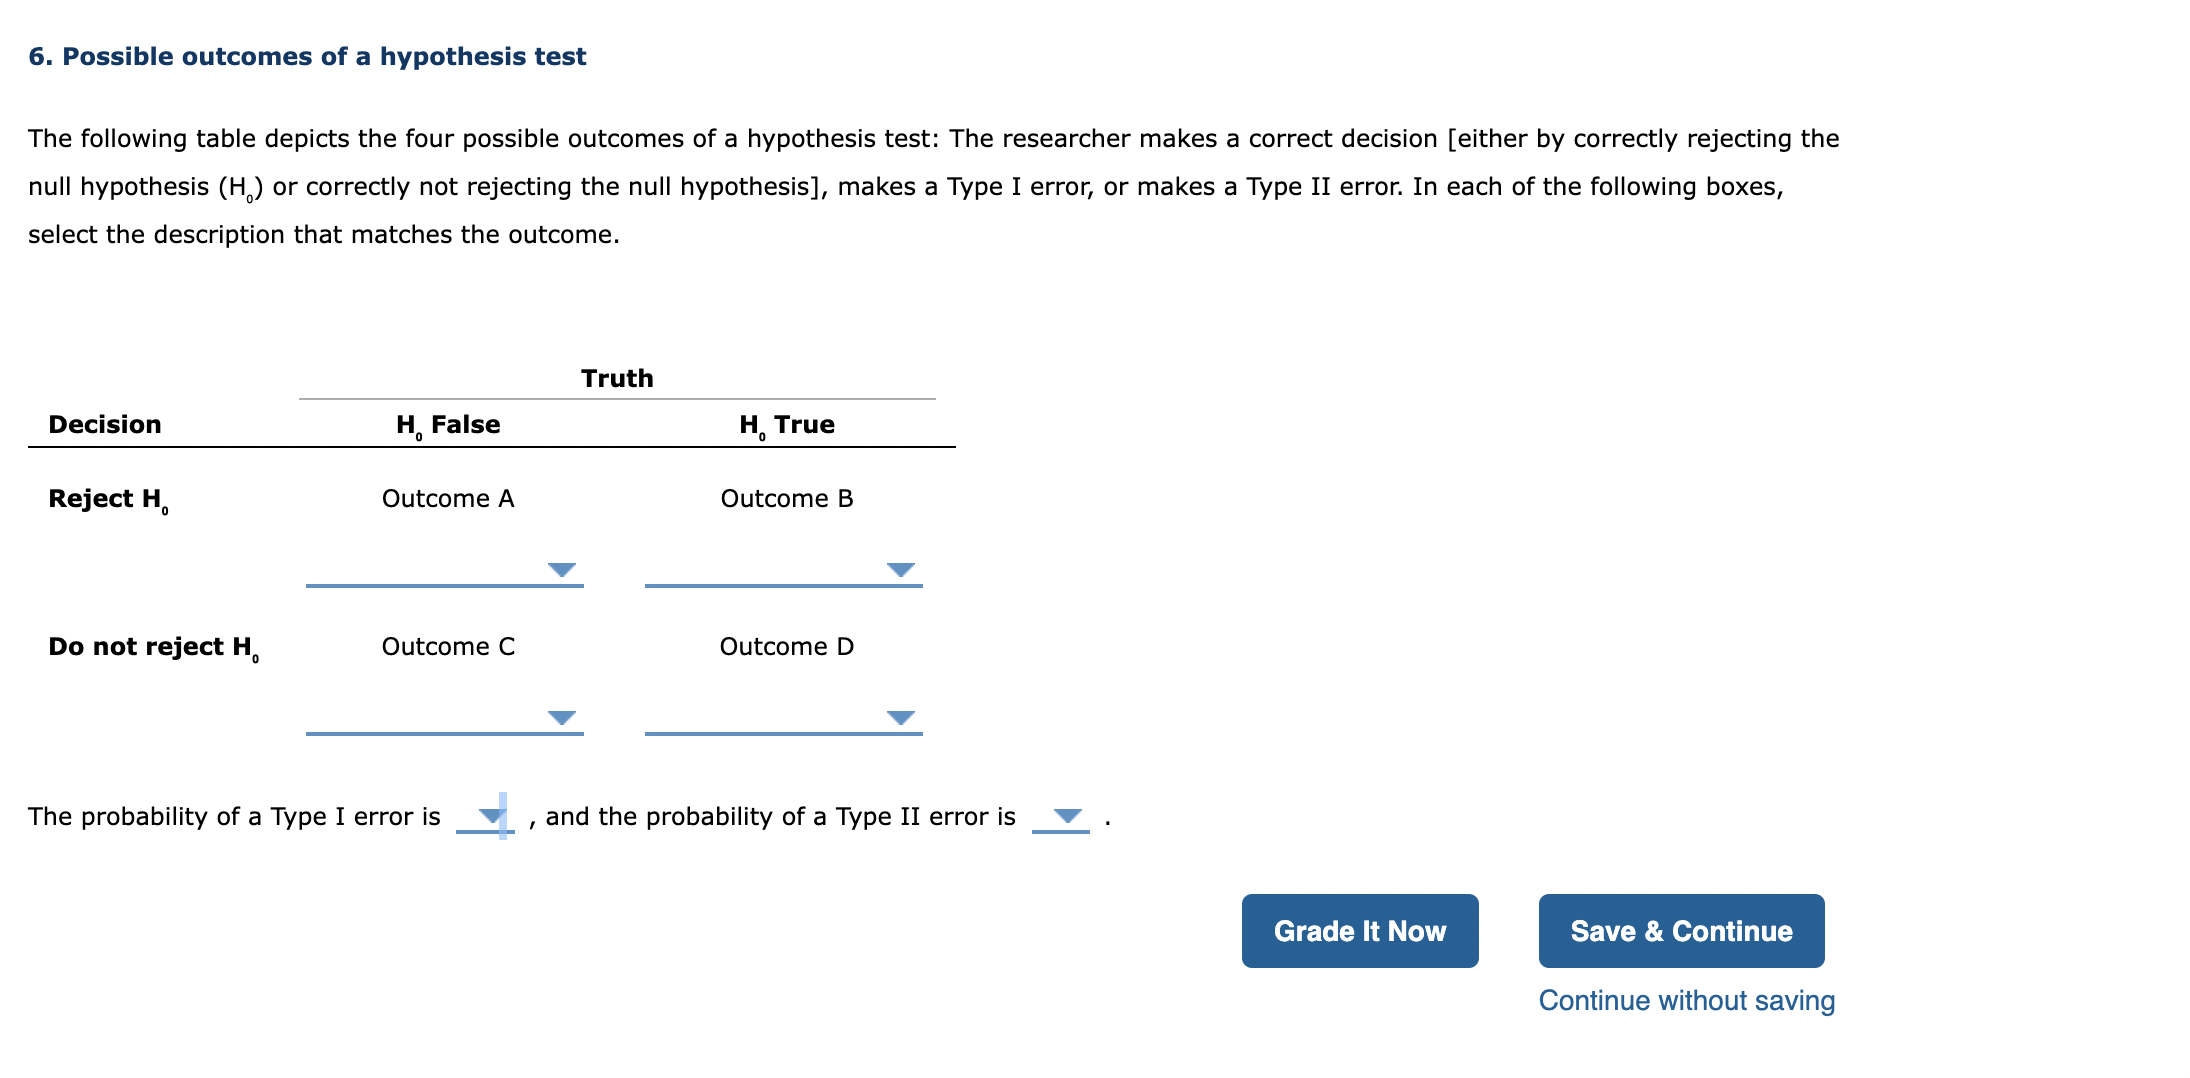The width and height of the screenshot is (2190, 1078).
Task: Click the question title Possible outcomes of a hypothesis test
Action: 307,56
